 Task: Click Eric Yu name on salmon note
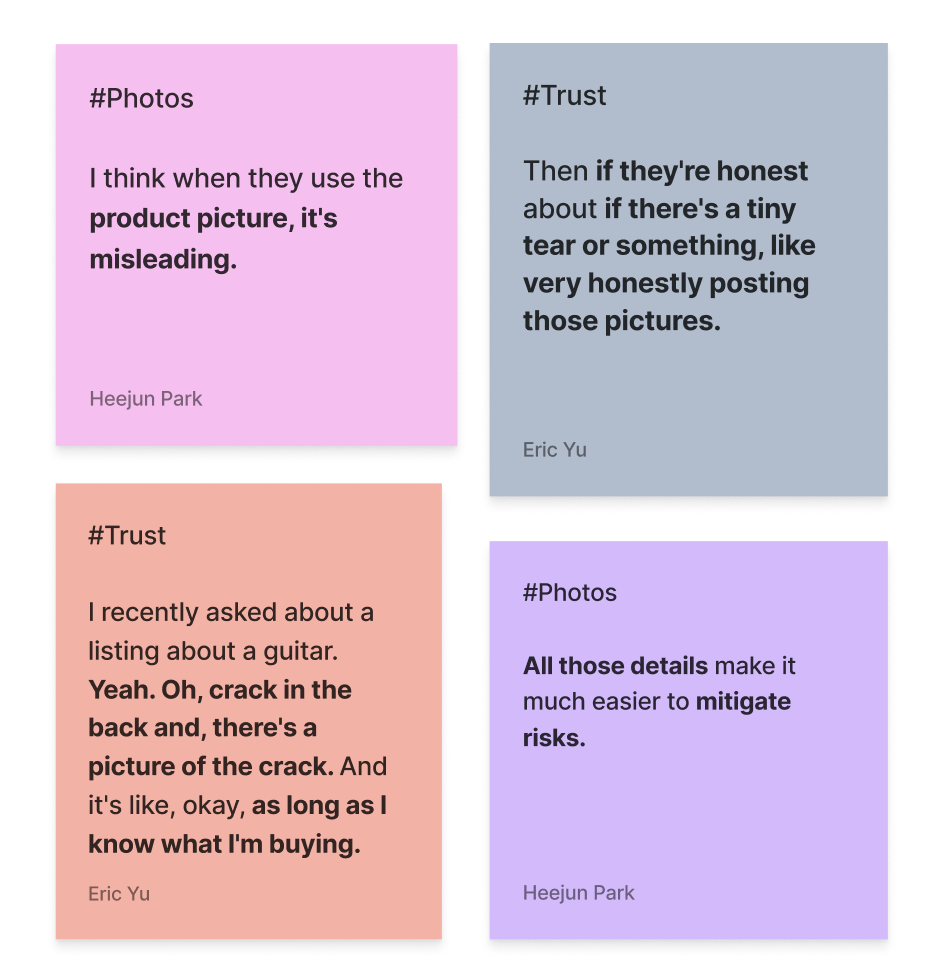(x=119, y=894)
